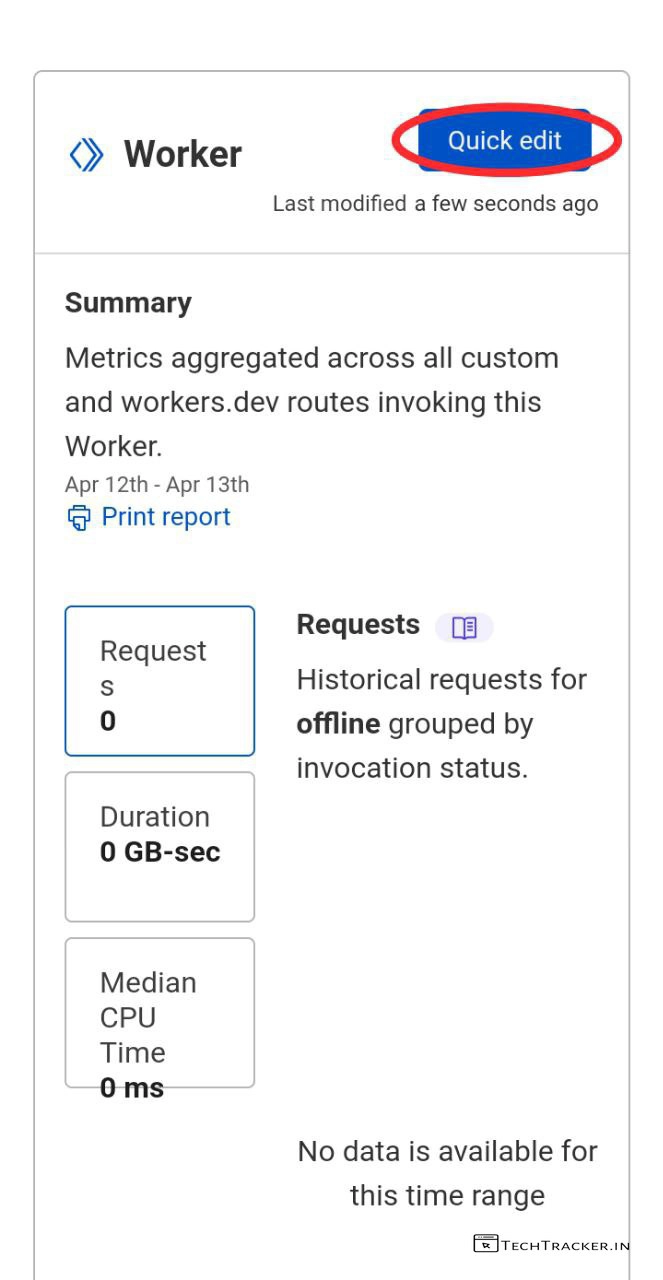Click the 0 GB-sec duration value
Image resolution: width=663 pixels, height=1280 pixels.
160,853
